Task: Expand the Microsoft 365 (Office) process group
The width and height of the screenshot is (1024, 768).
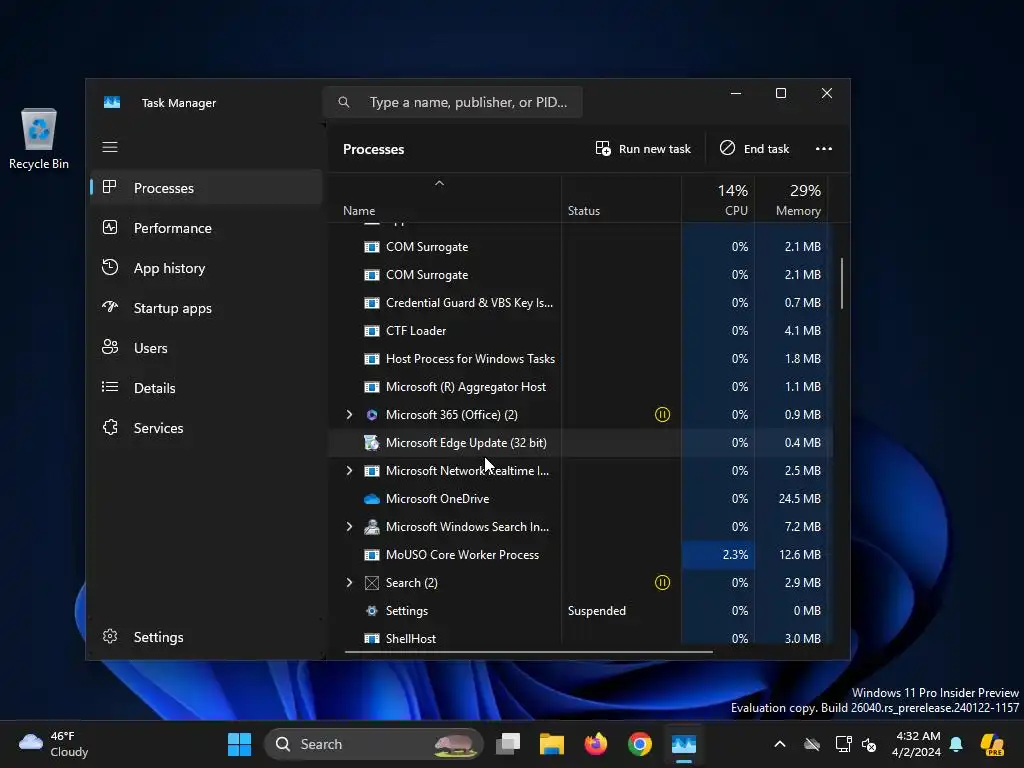Action: coord(349,415)
